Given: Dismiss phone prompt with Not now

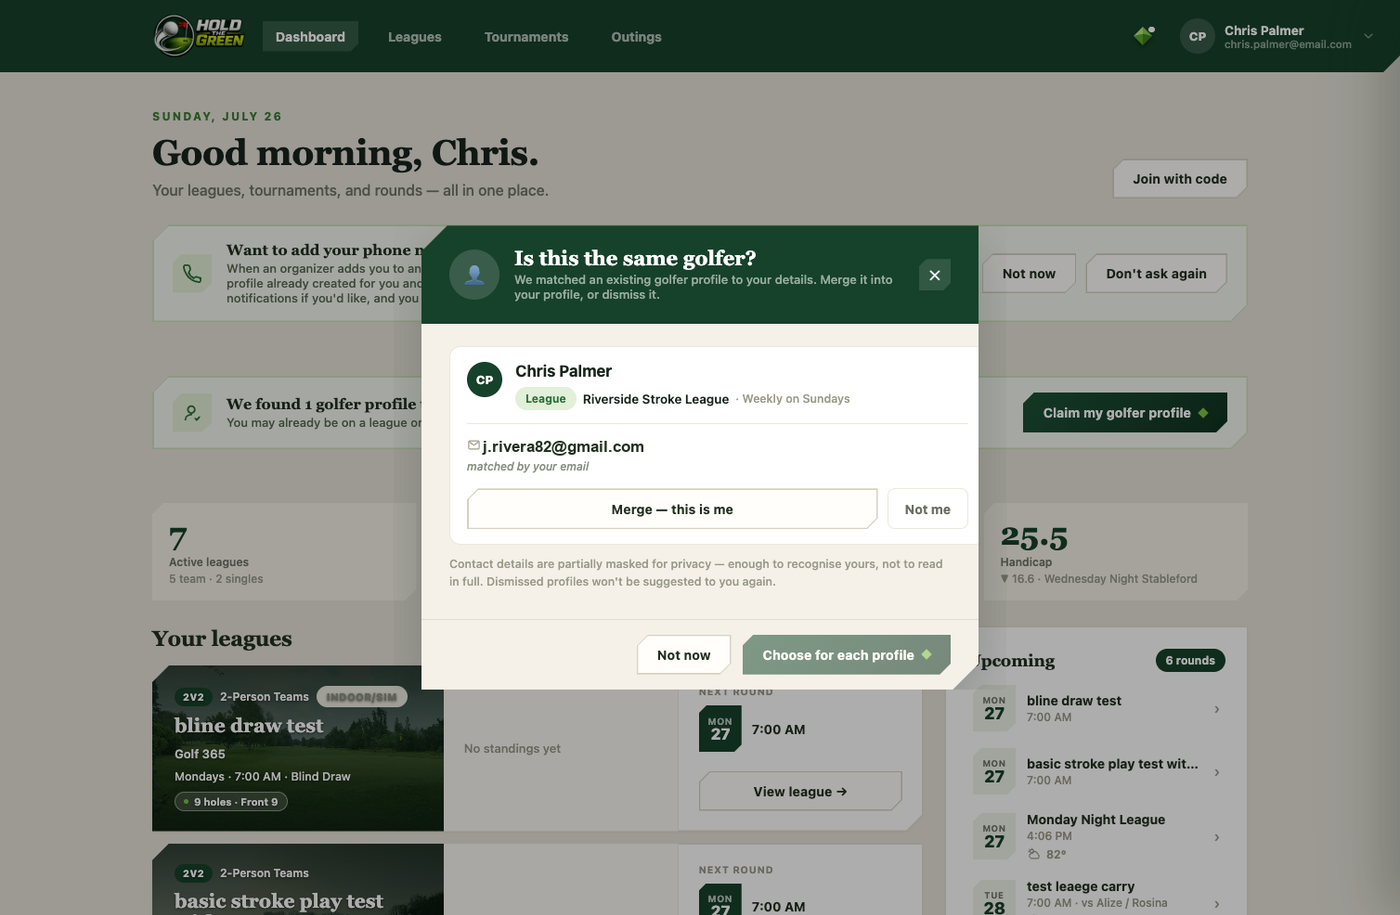Looking at the screenshot, I should point(1029,273).
